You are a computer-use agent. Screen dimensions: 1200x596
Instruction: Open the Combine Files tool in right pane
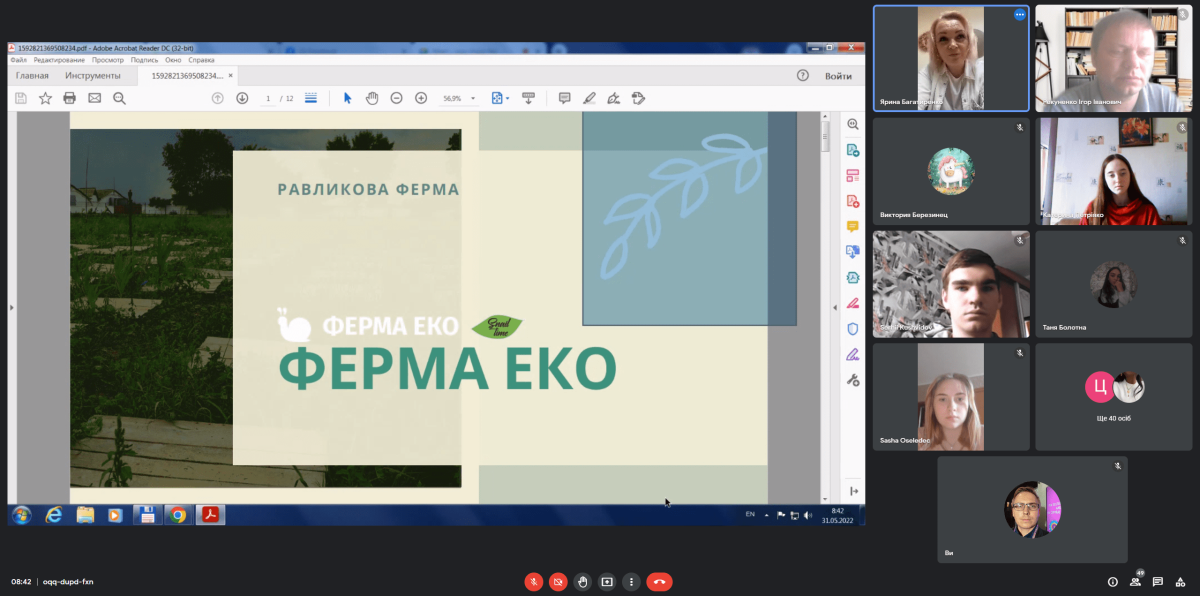point(853,252)
